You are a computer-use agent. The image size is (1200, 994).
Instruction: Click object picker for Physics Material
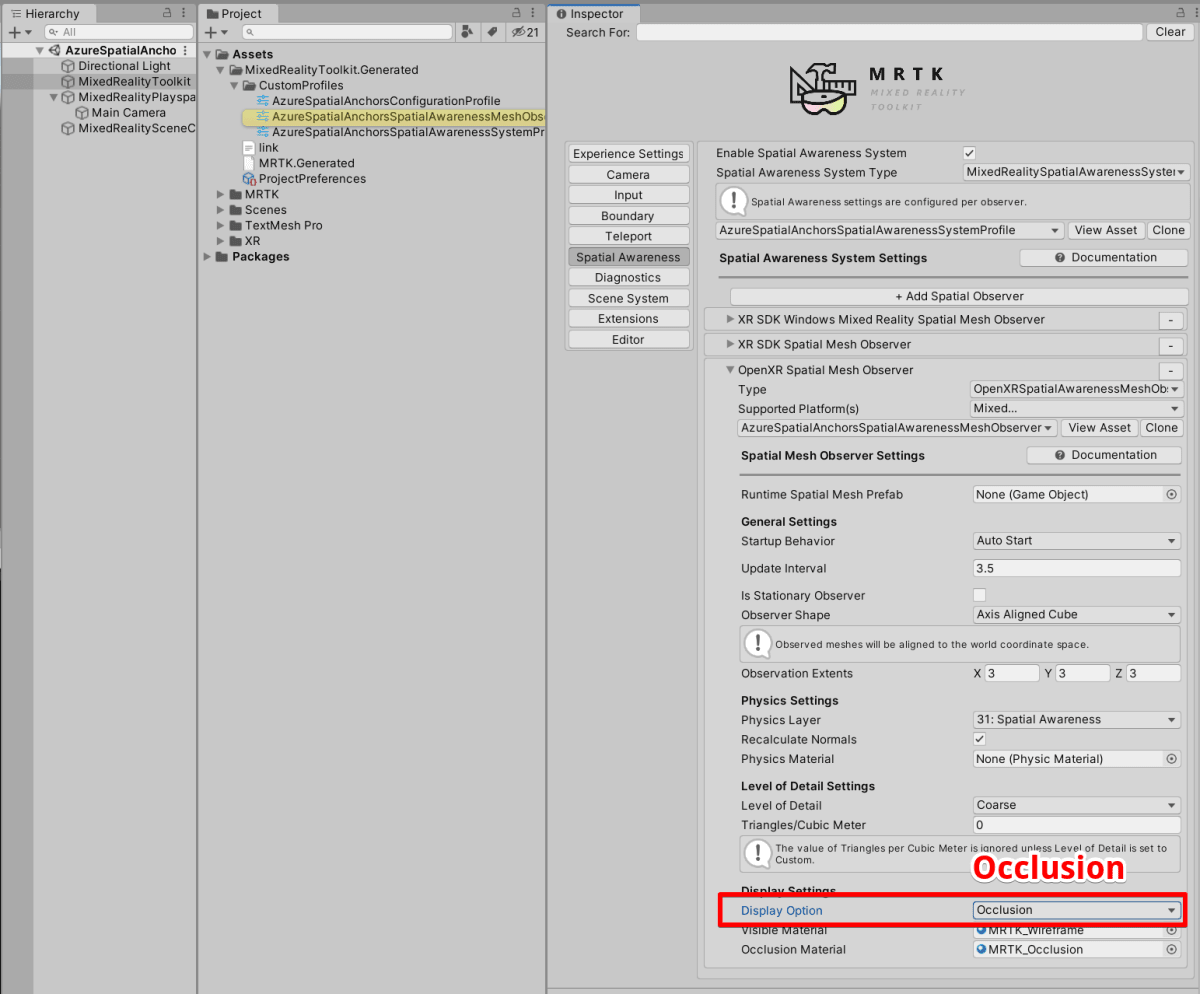click(1172, 759)
